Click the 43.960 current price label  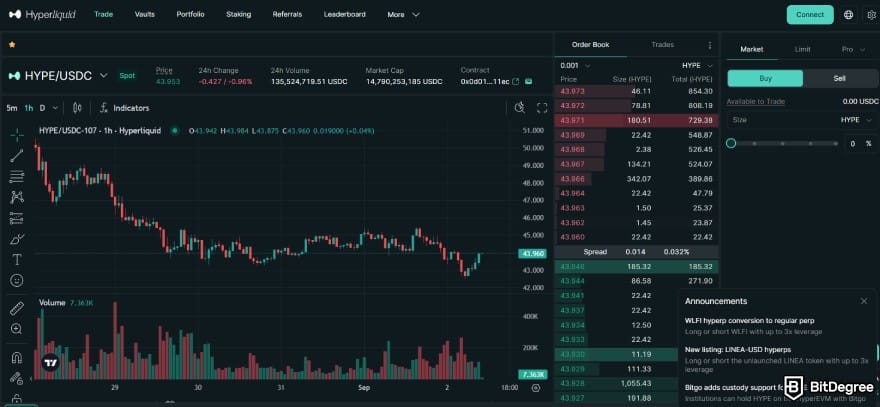[533, 254]
